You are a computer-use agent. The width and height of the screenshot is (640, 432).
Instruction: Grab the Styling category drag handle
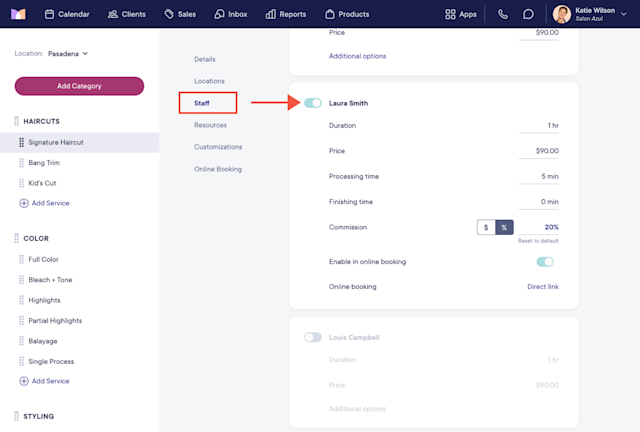[16, 416]
